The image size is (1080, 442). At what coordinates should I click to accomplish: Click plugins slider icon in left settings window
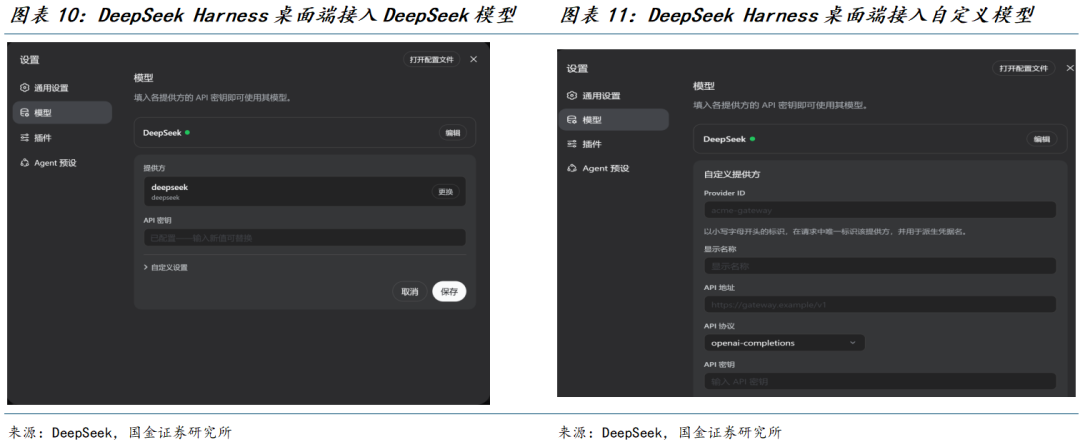[25, 138]
